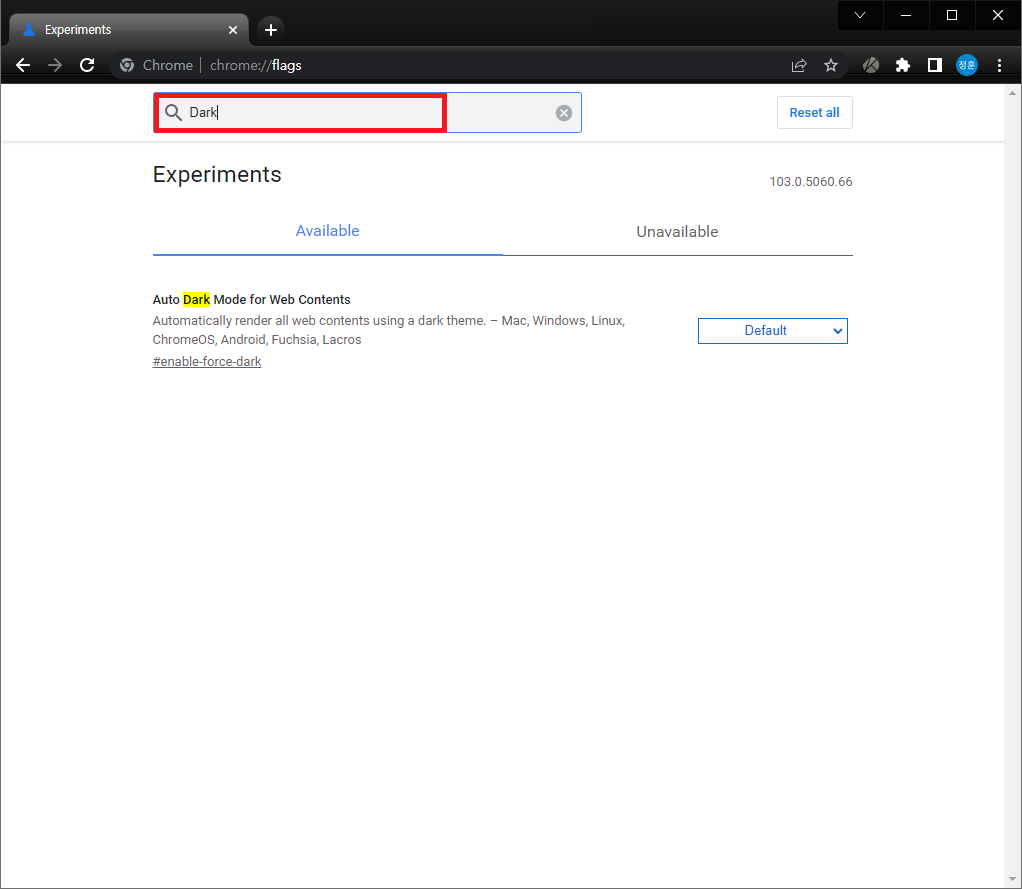Share this page via share icon
Image resolution: width=1022 pixels, height=889 pixels.
point(799,65)
